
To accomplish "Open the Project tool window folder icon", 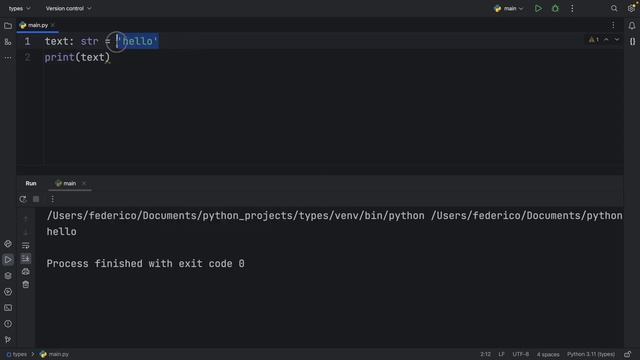I will point(8,26).
